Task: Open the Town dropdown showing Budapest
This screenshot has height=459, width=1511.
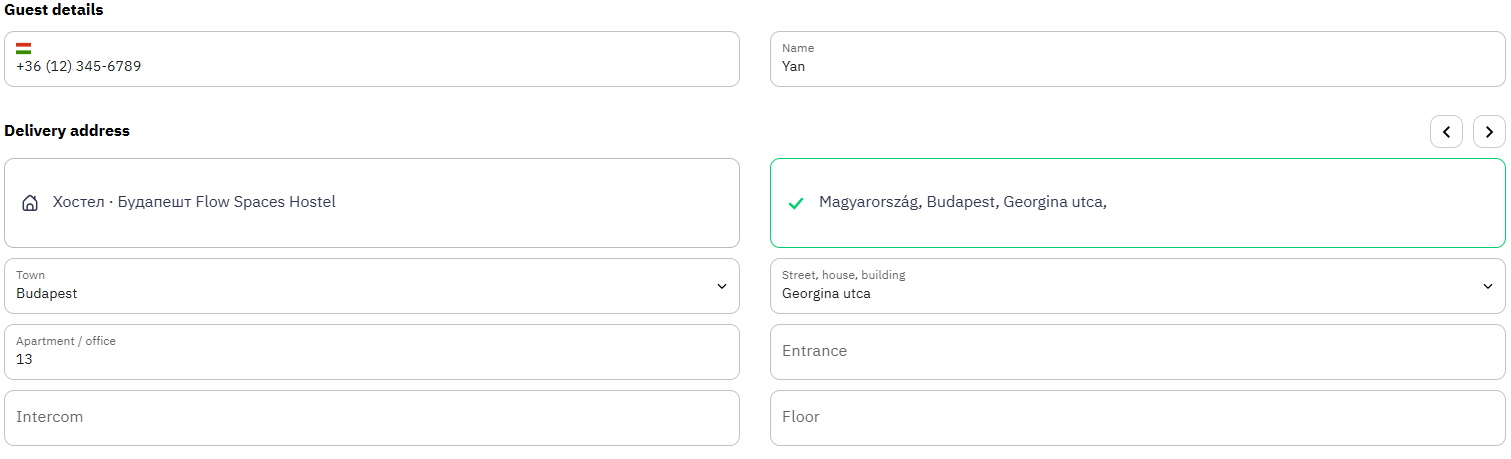Action: click(x=372, y=286)
